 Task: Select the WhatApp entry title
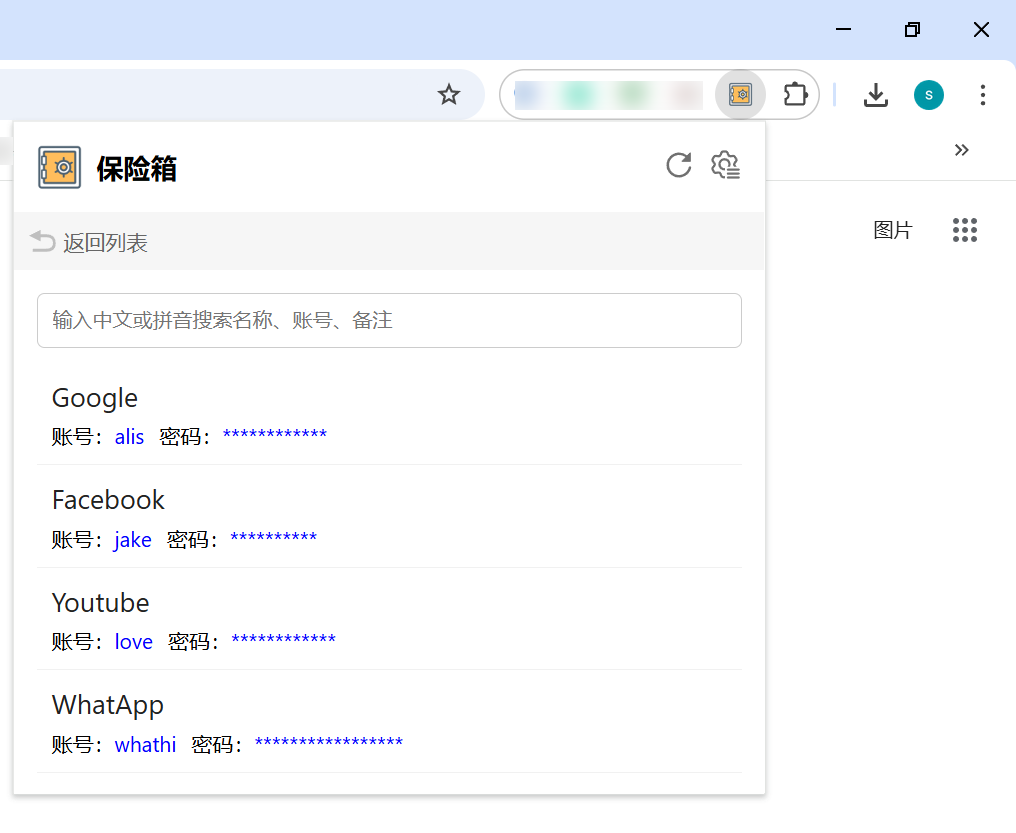pos(108,705)
